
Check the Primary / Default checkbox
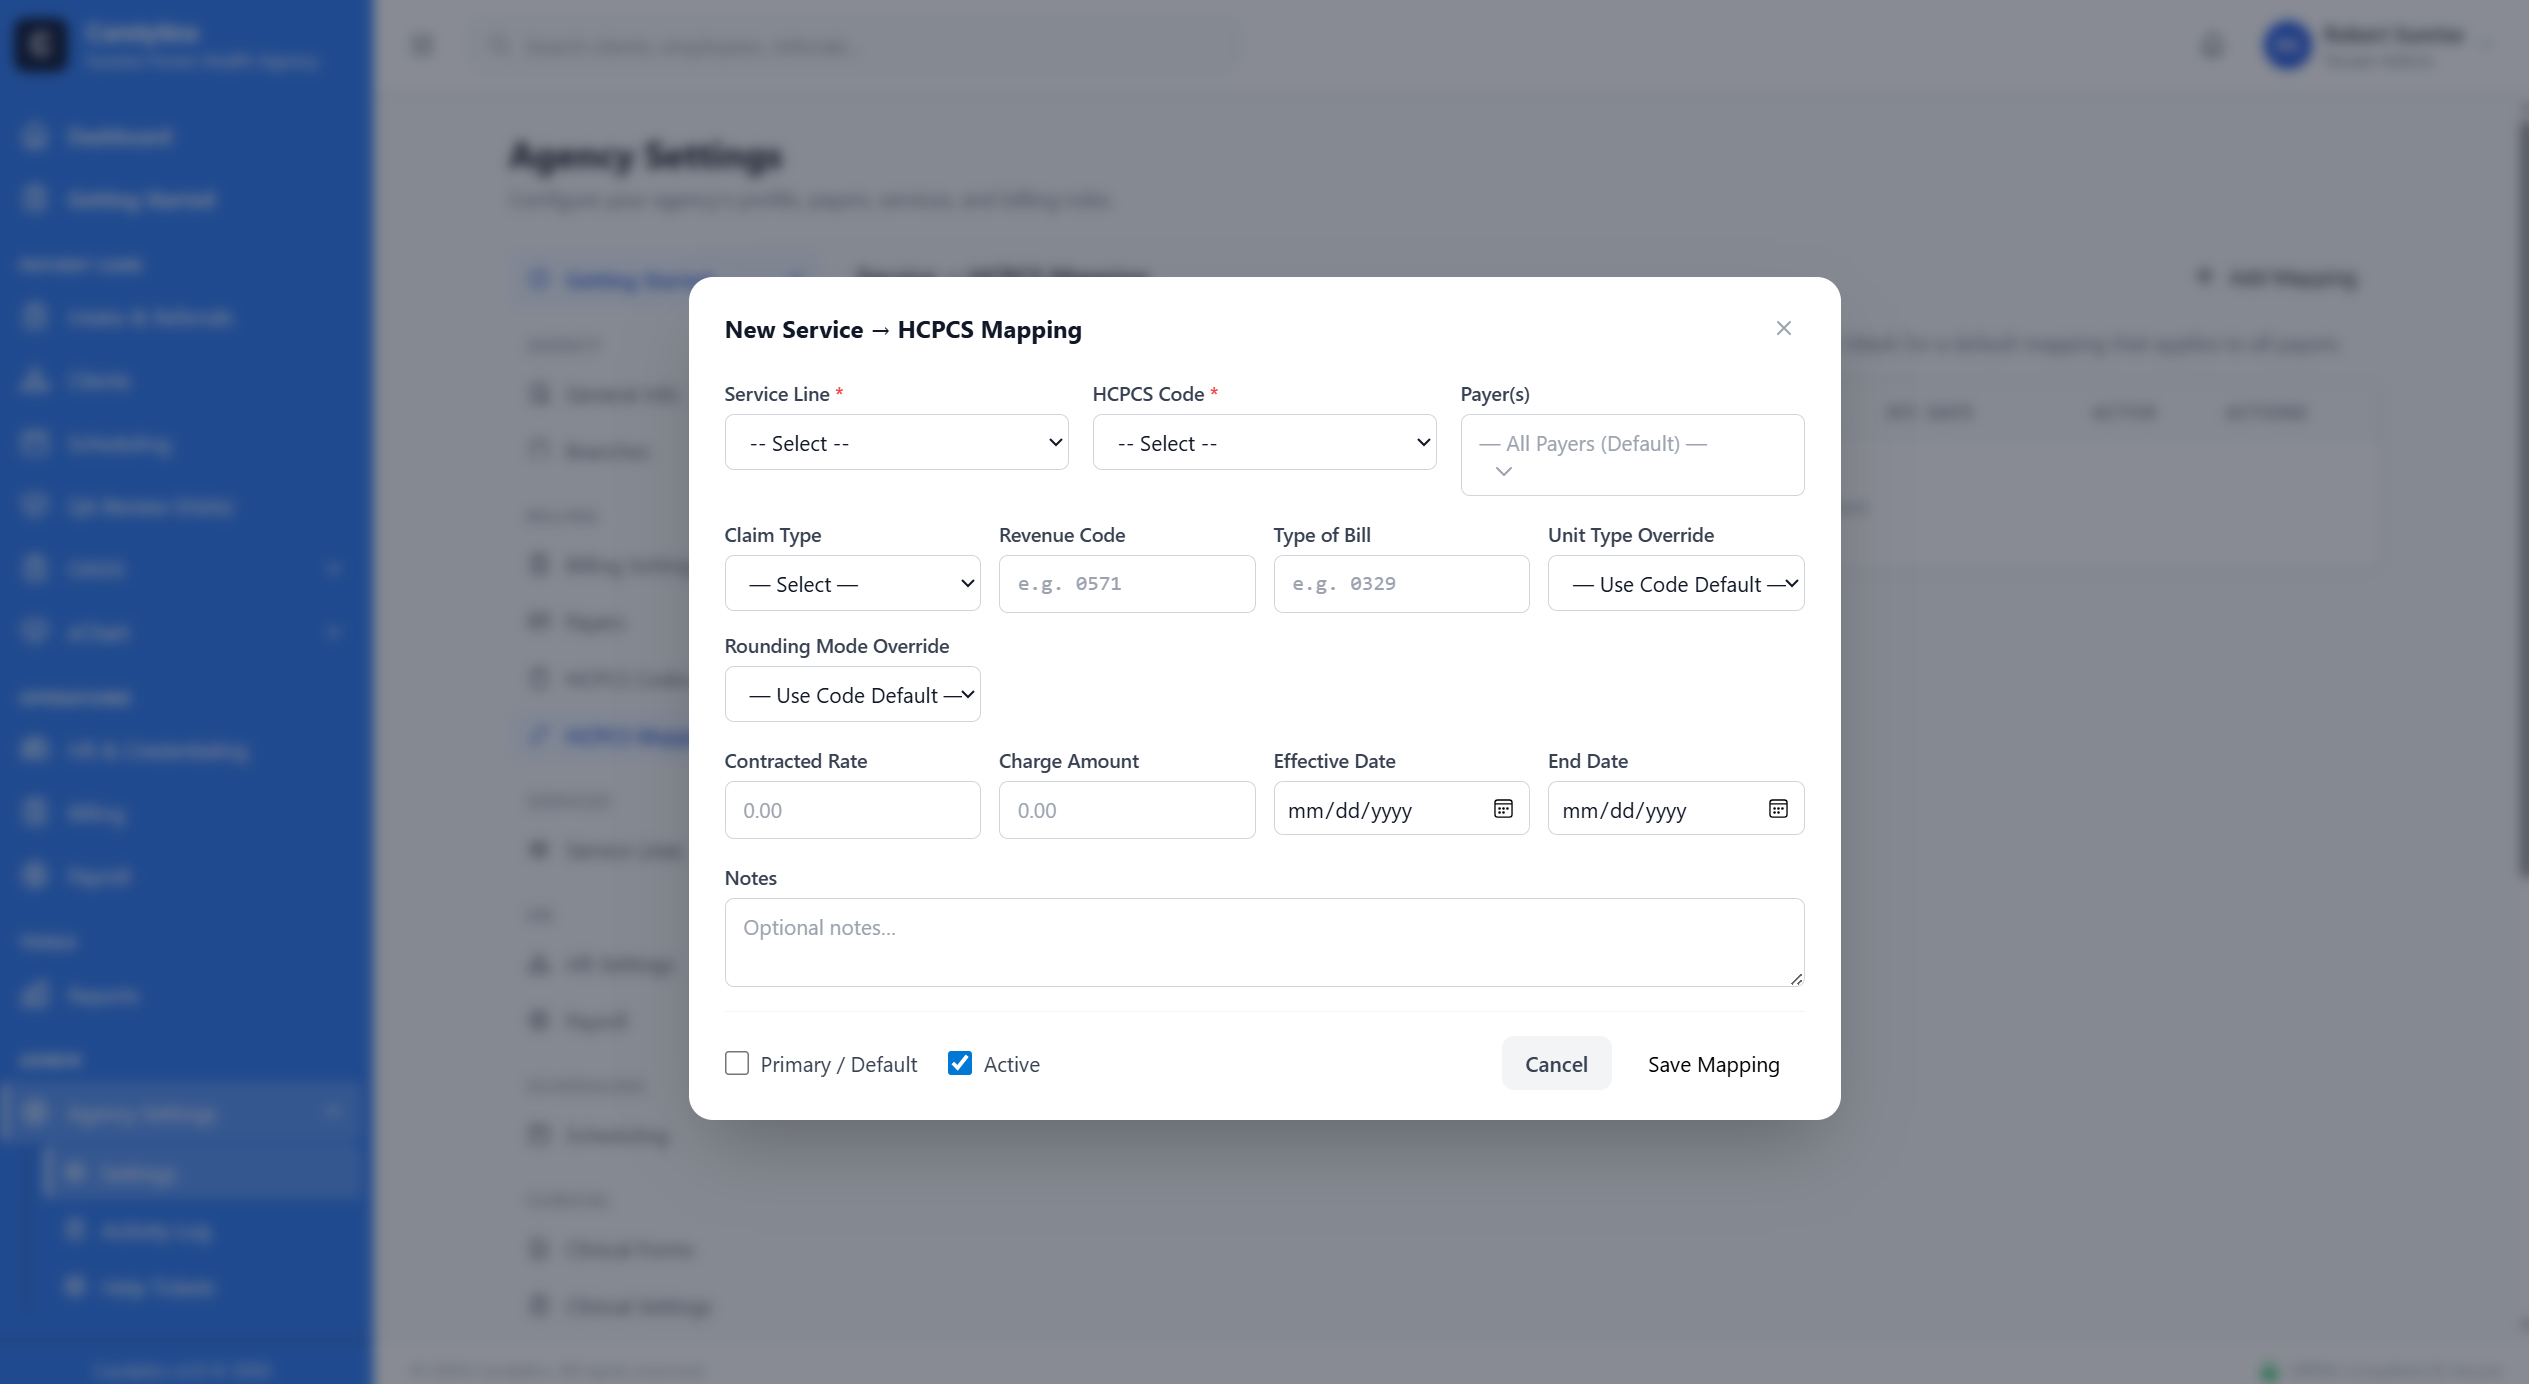[x=737, y=1063]
